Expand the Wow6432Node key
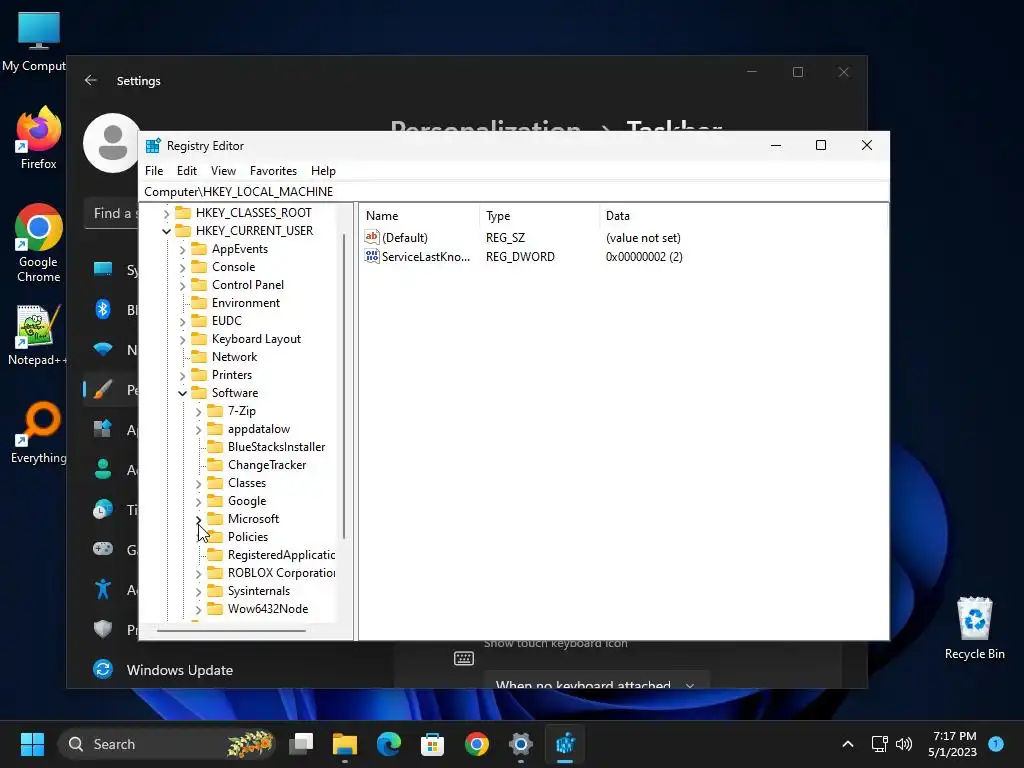The width and height of the screenshot is (1024, 768). click(199, 609)
